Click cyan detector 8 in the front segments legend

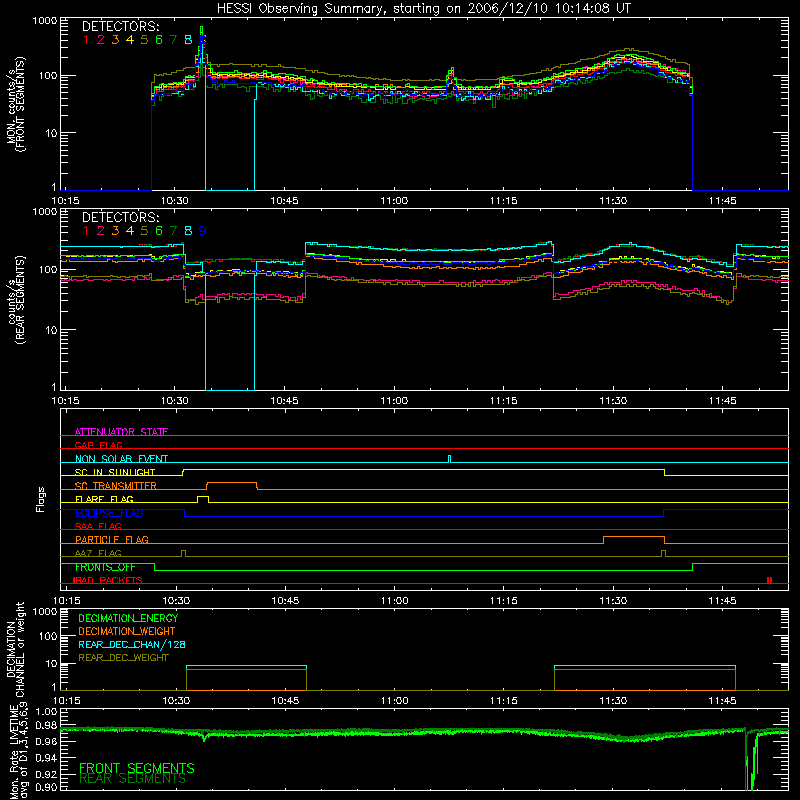click(x=188, y=39)
